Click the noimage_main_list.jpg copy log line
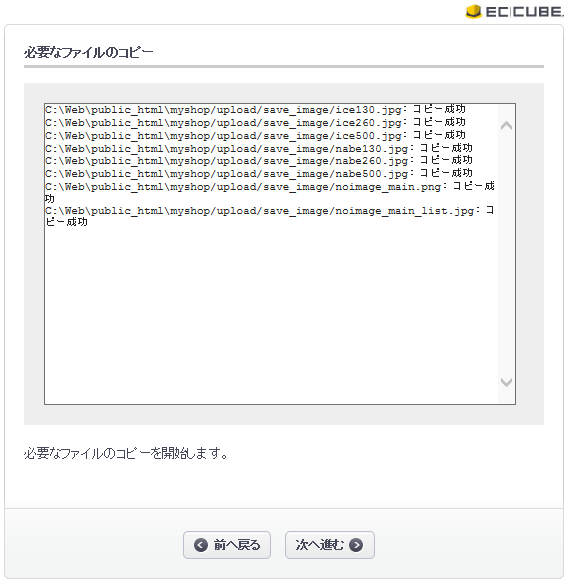This screenshot has height=584, width=571. click(x=270, y=216)
